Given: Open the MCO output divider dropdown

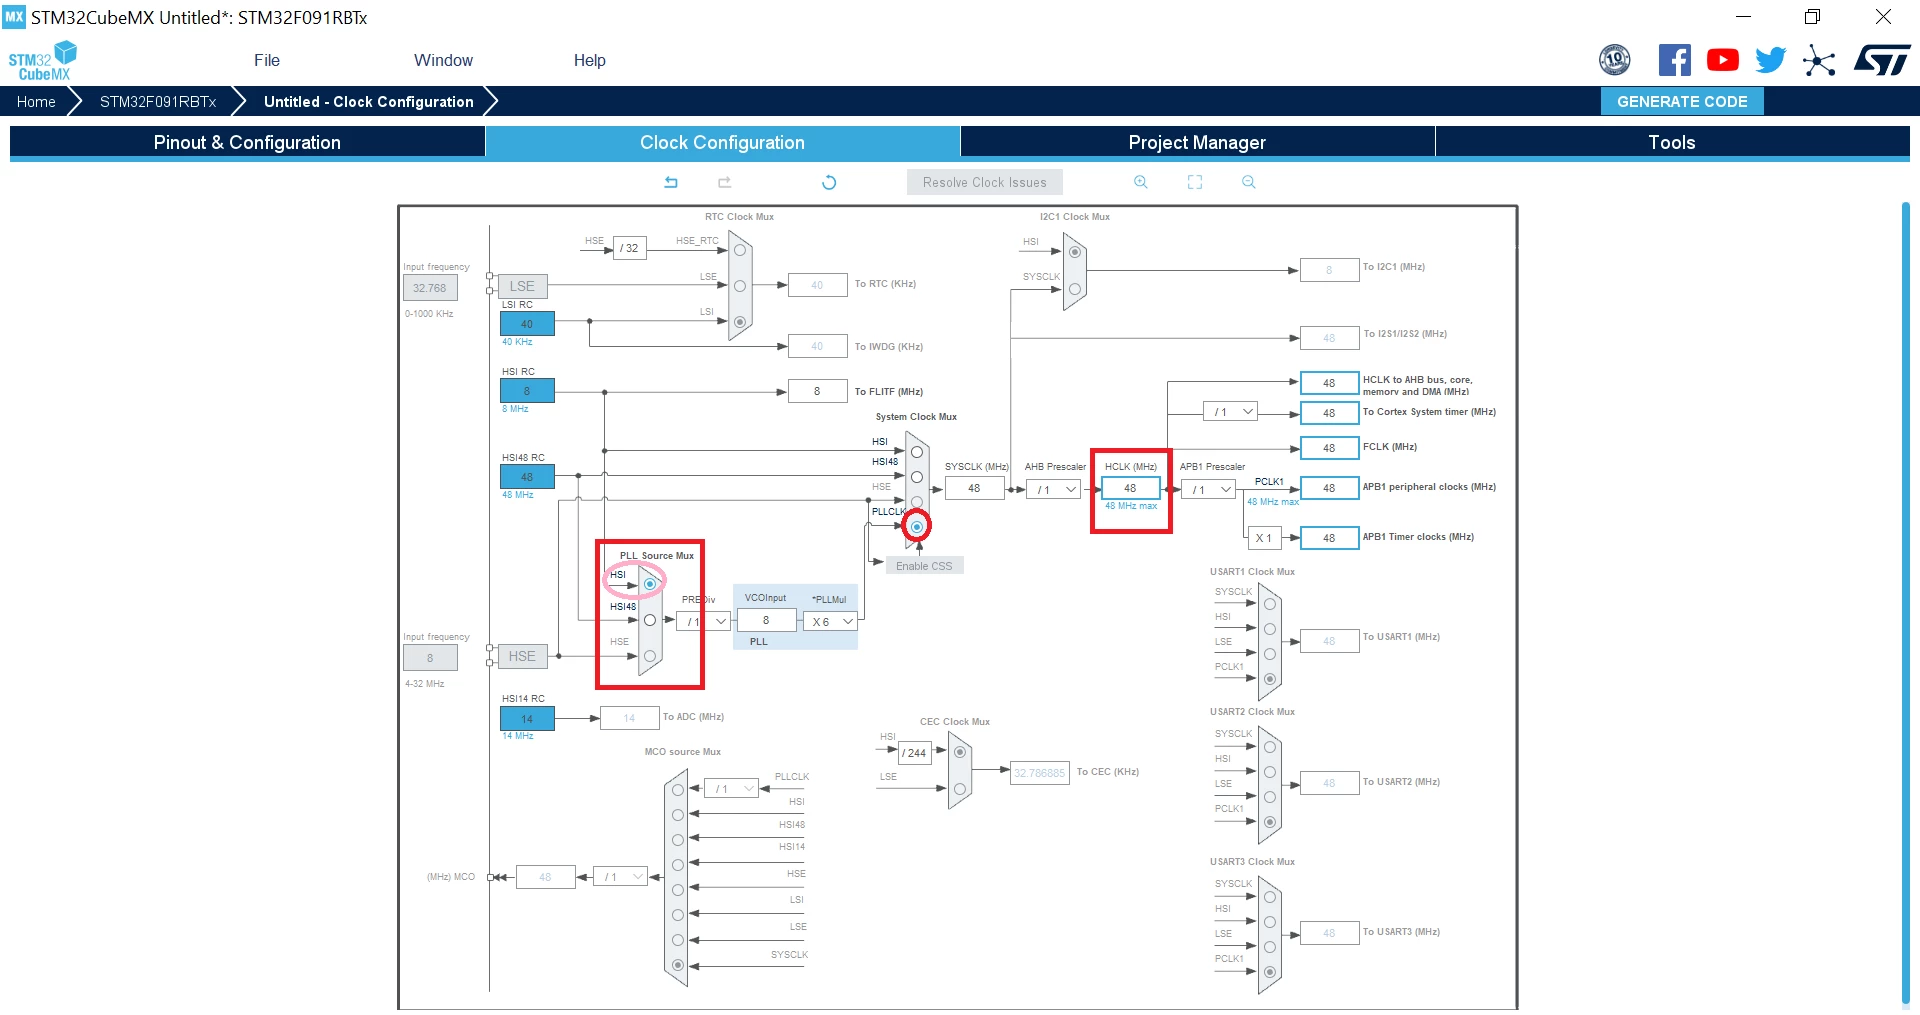Looking at the screenshot, I should 620,877.
